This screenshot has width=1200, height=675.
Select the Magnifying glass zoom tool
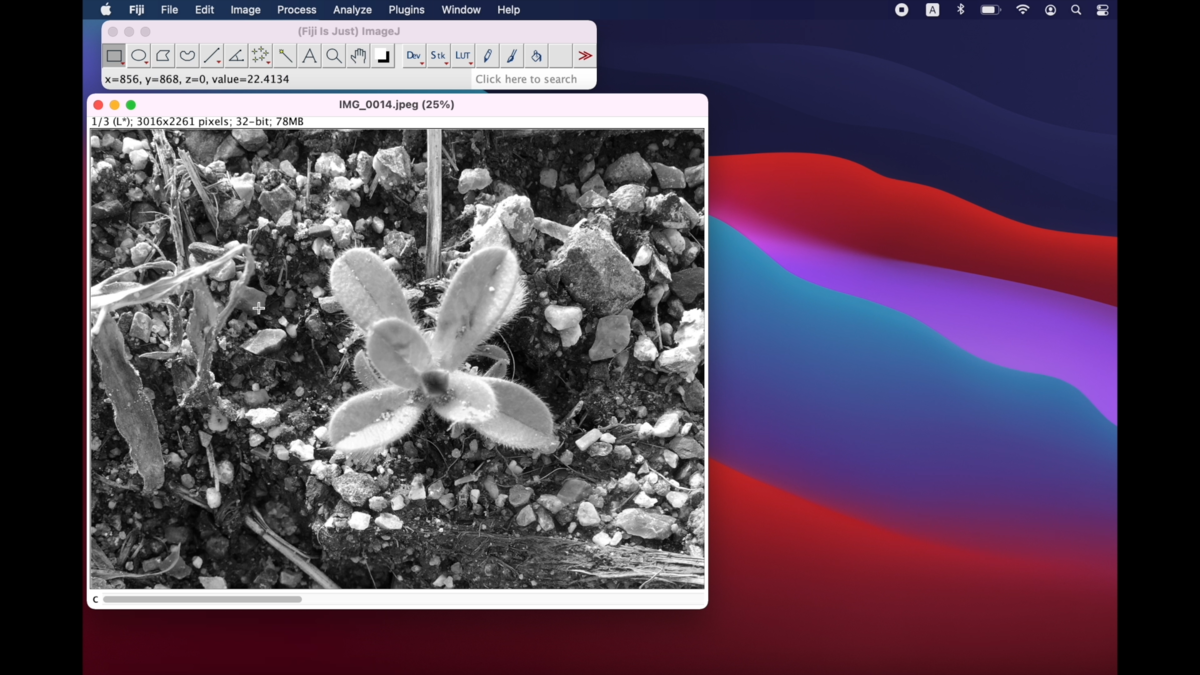pyautogui.click(x=334, y=56)
